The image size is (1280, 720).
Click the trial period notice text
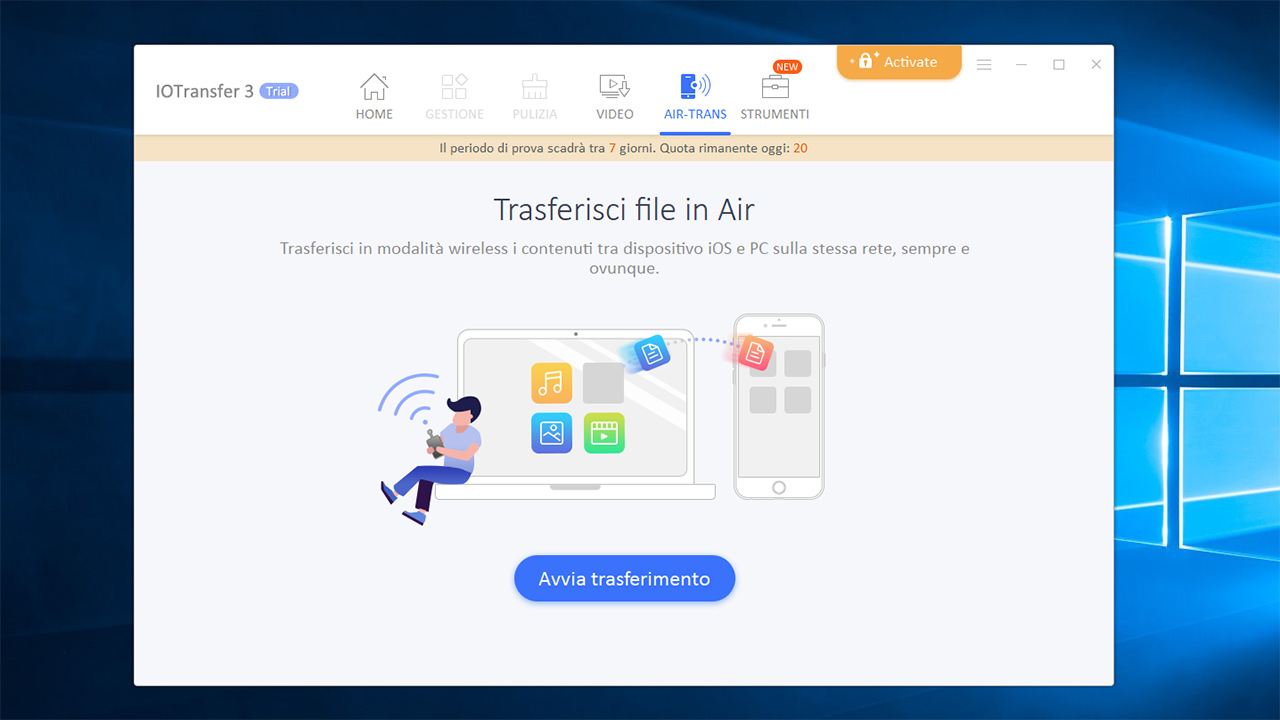click(x=624, y=148)
